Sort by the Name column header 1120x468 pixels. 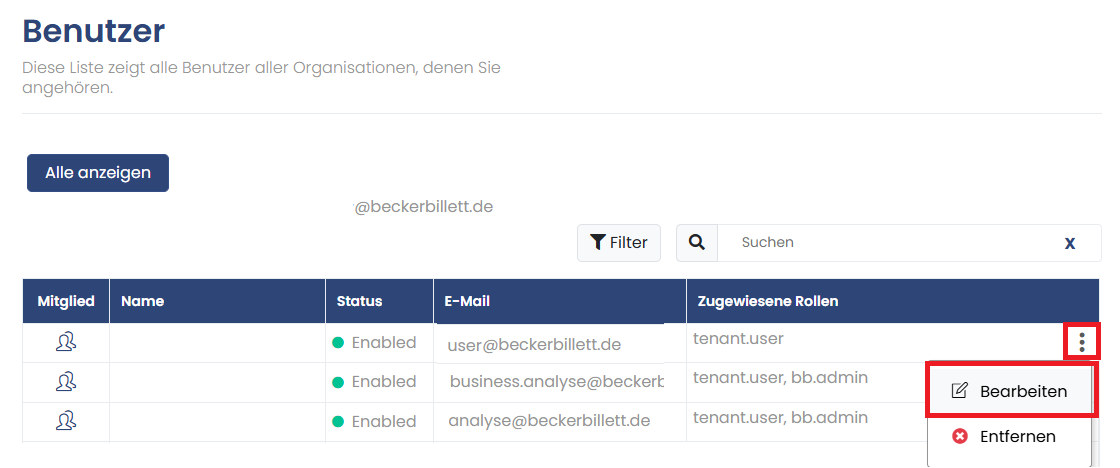pos(143,301)
